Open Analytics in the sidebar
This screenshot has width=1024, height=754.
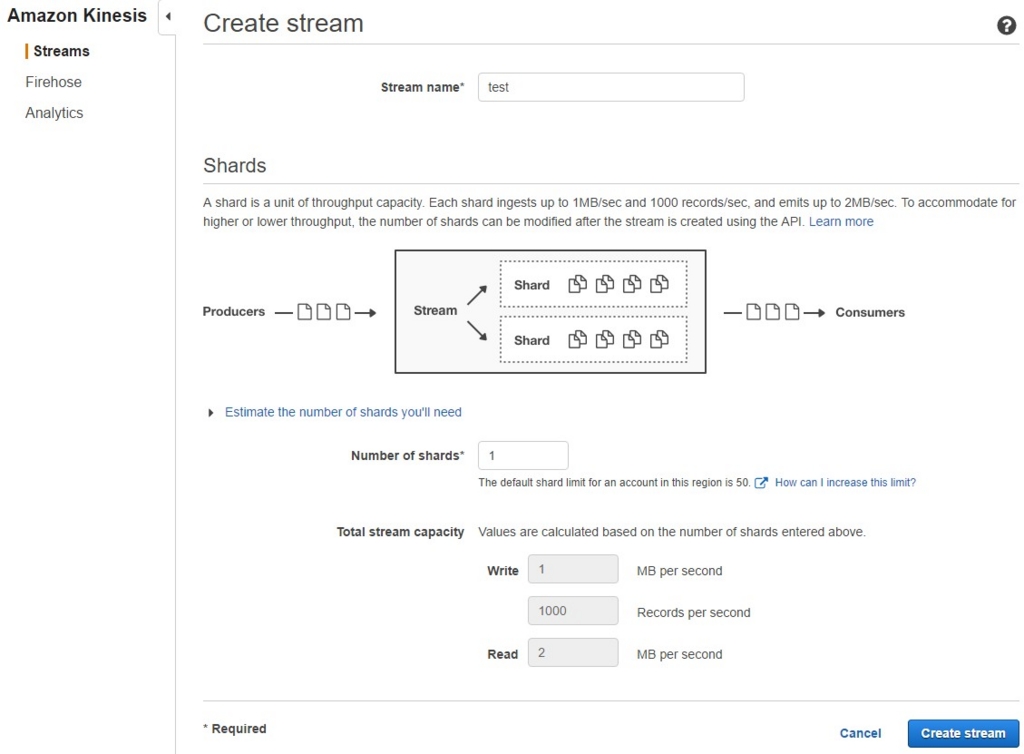[54, 112]
